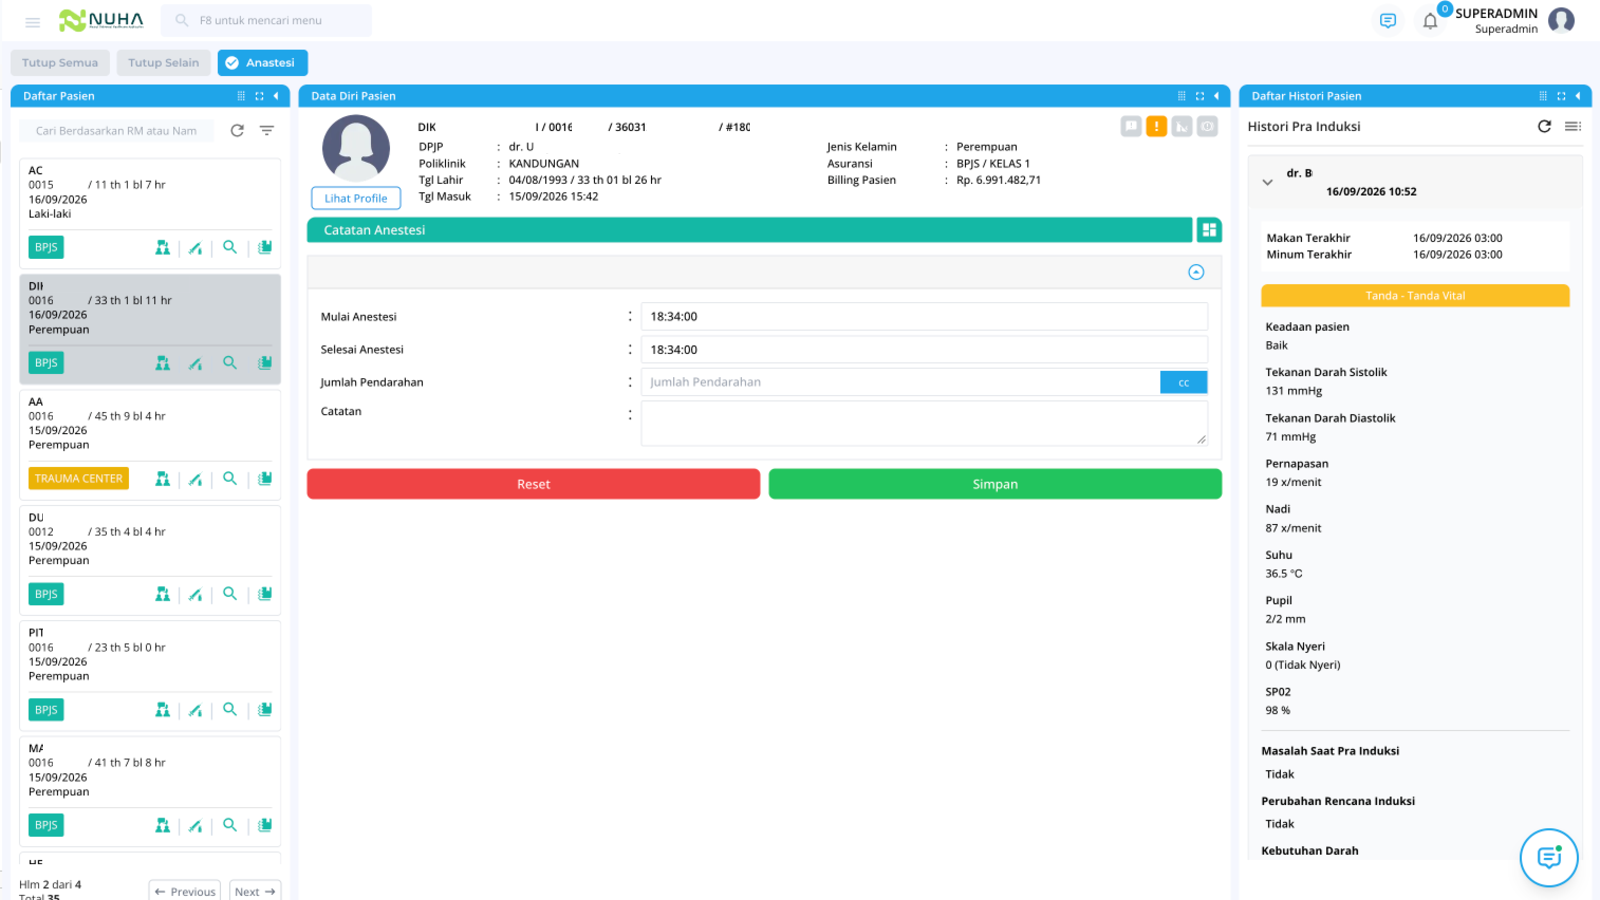Click the red Reset button

533,484
